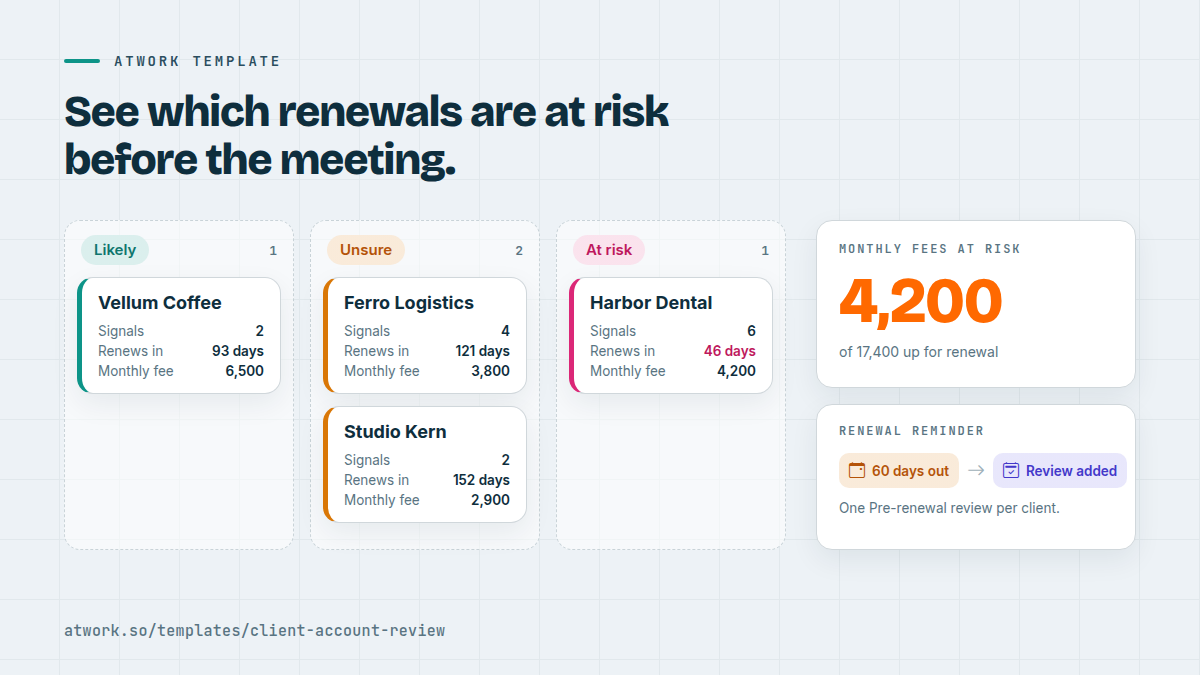The width and height of the screenshot is (1200, 675).
Task: Click the 3,800 monthly fee on Ferro Logistics
Action: pos(491,371)
